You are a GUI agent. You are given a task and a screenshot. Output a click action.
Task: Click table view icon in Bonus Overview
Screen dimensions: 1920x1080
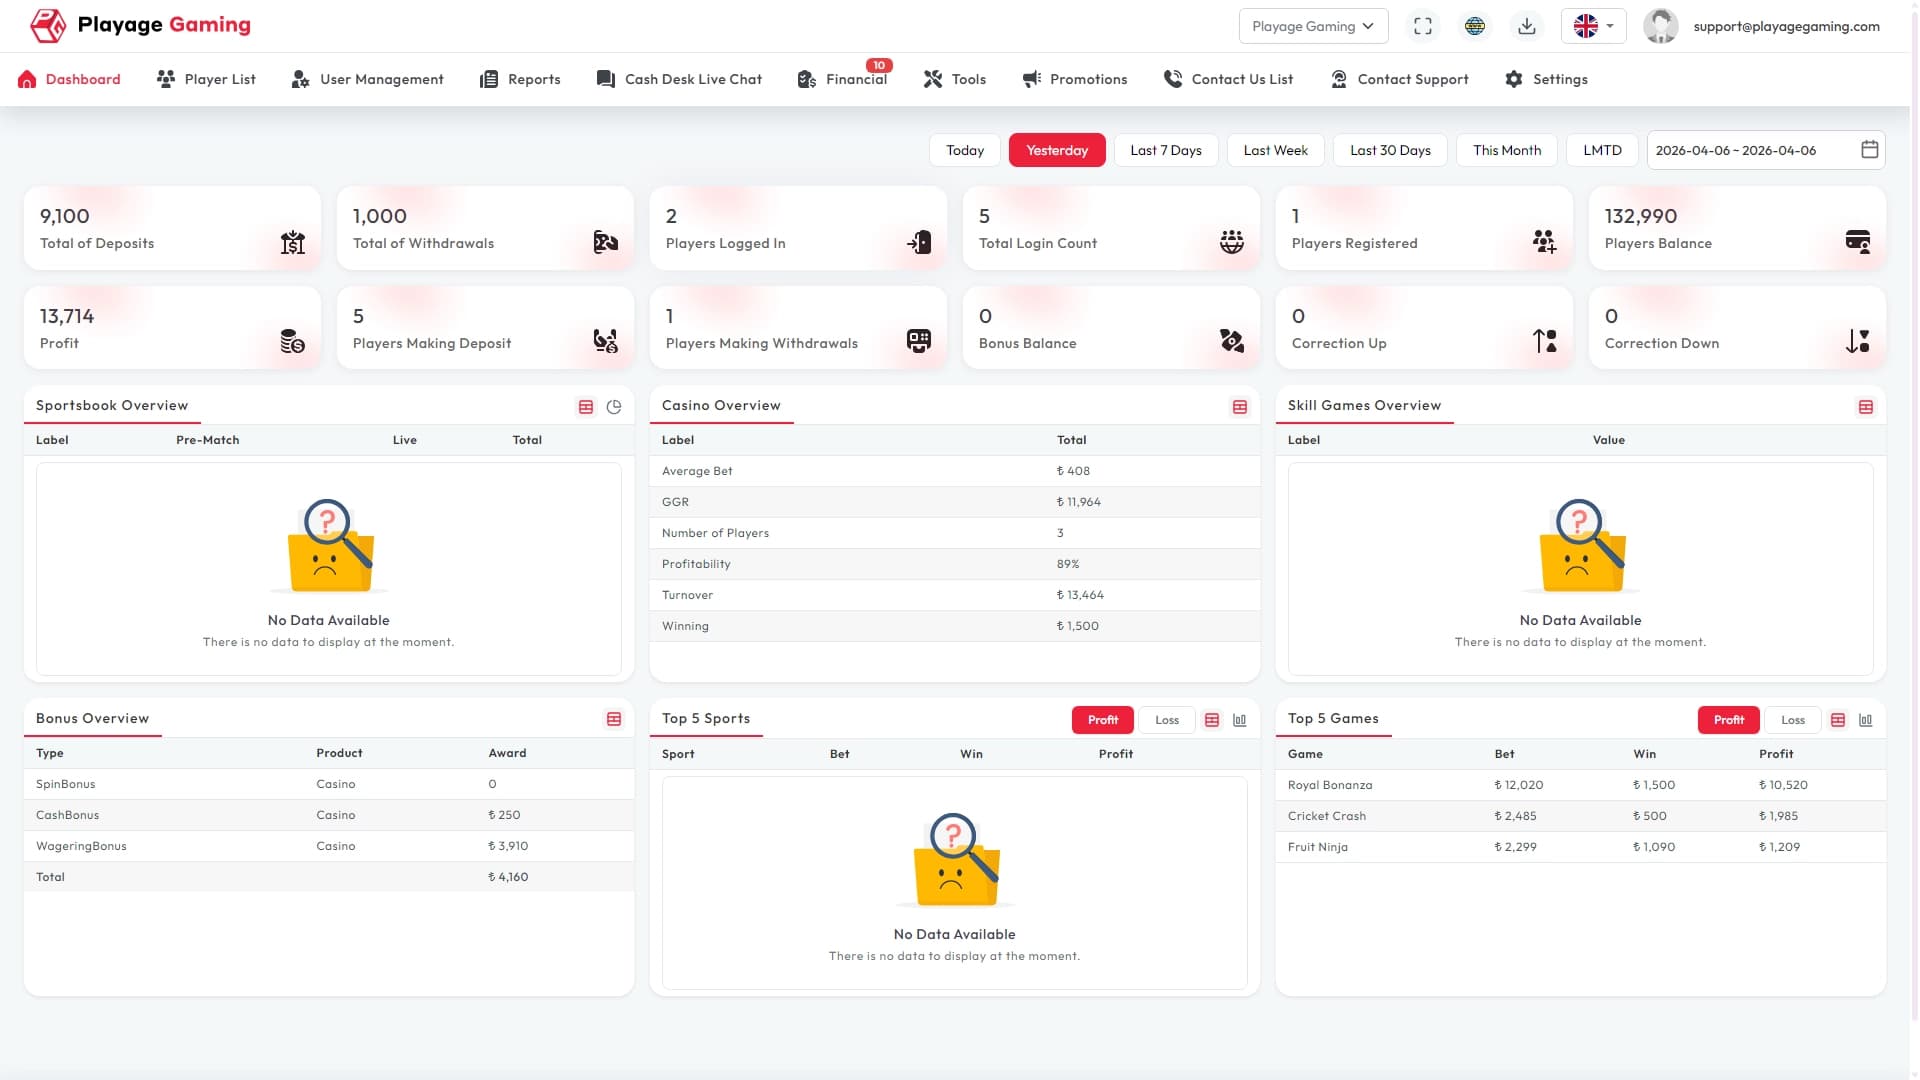coord(614,720)
